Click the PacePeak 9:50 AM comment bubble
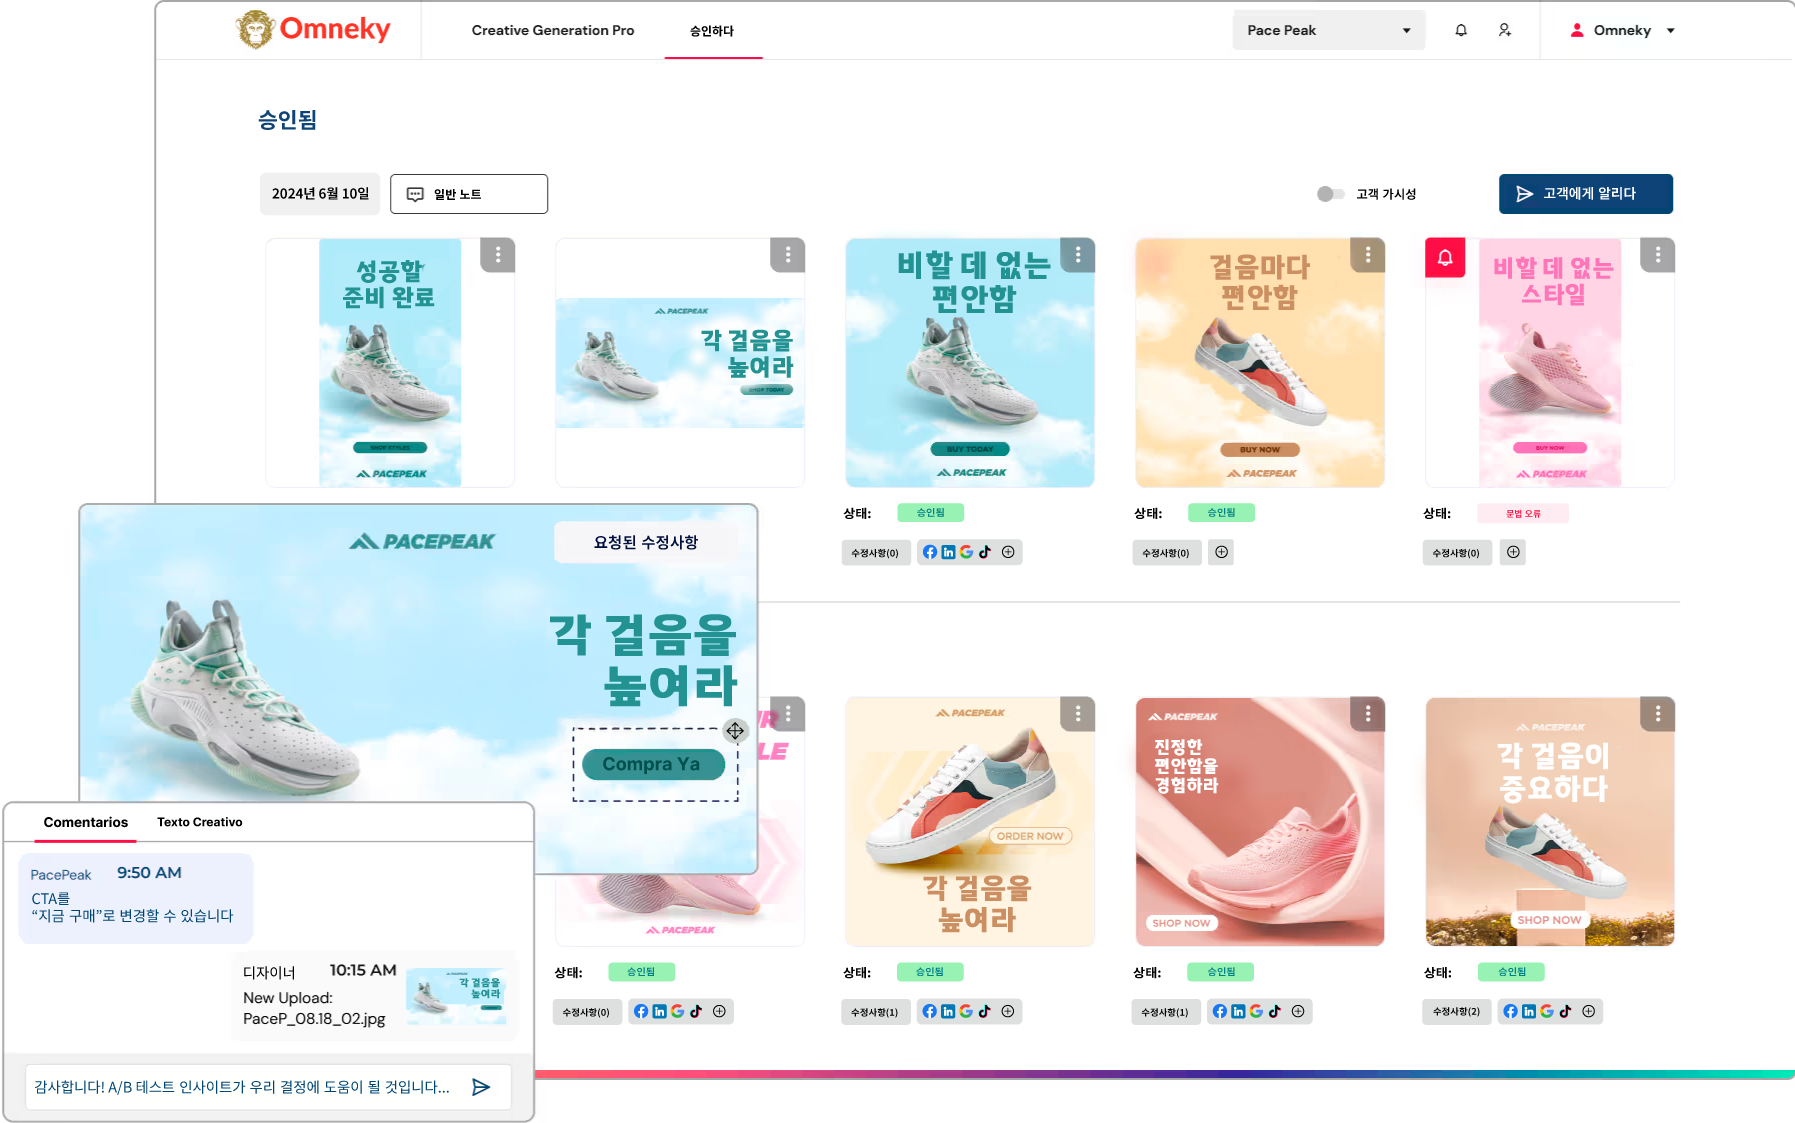Viewport: 1795px width, 1123px height. coord(136,897)
